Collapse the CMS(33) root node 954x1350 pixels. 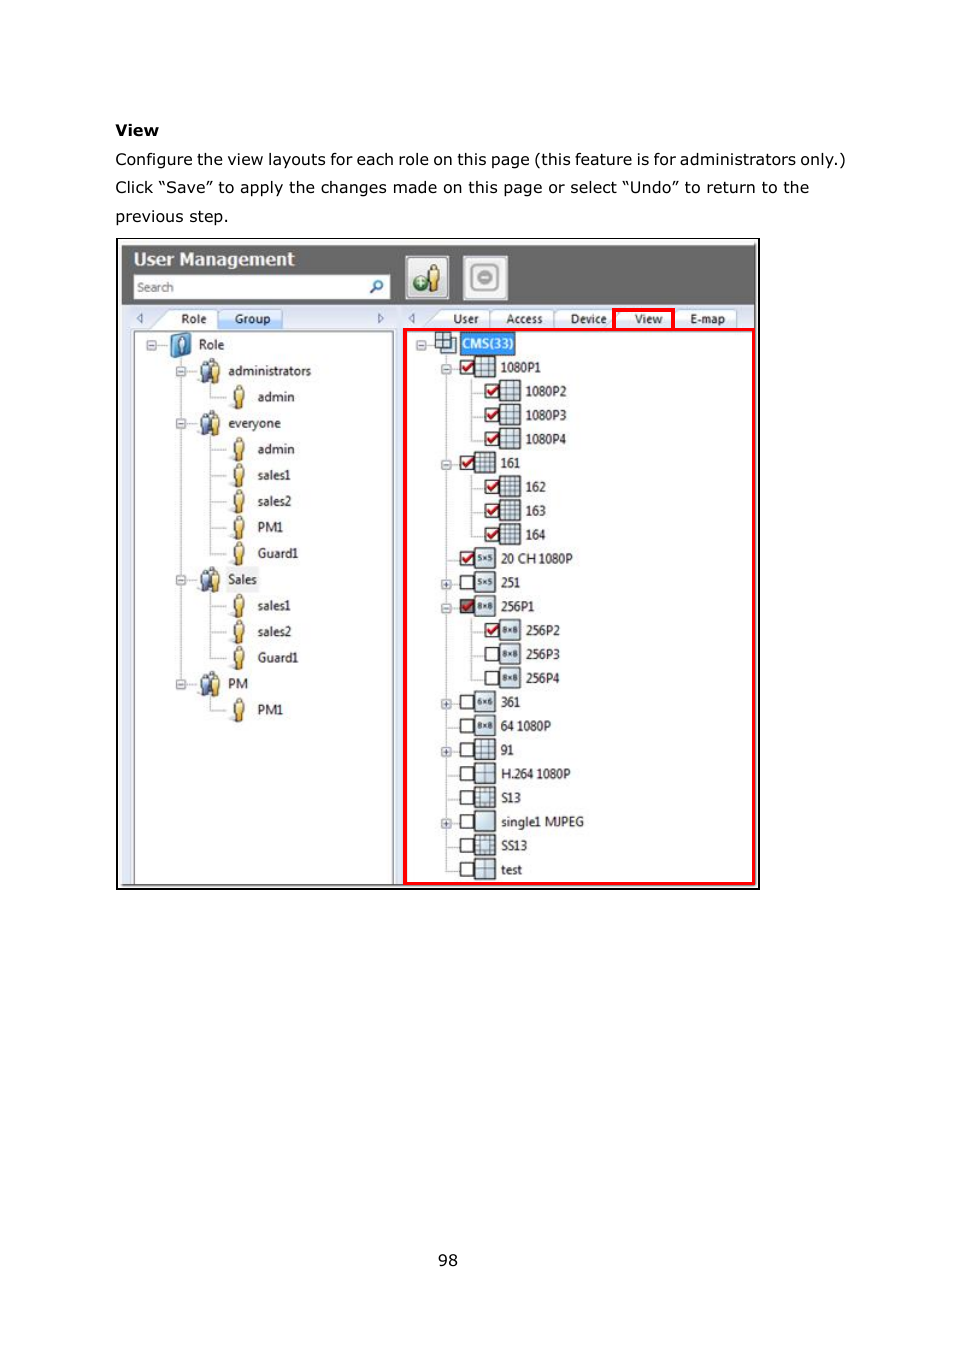click(x=422, y=344)
